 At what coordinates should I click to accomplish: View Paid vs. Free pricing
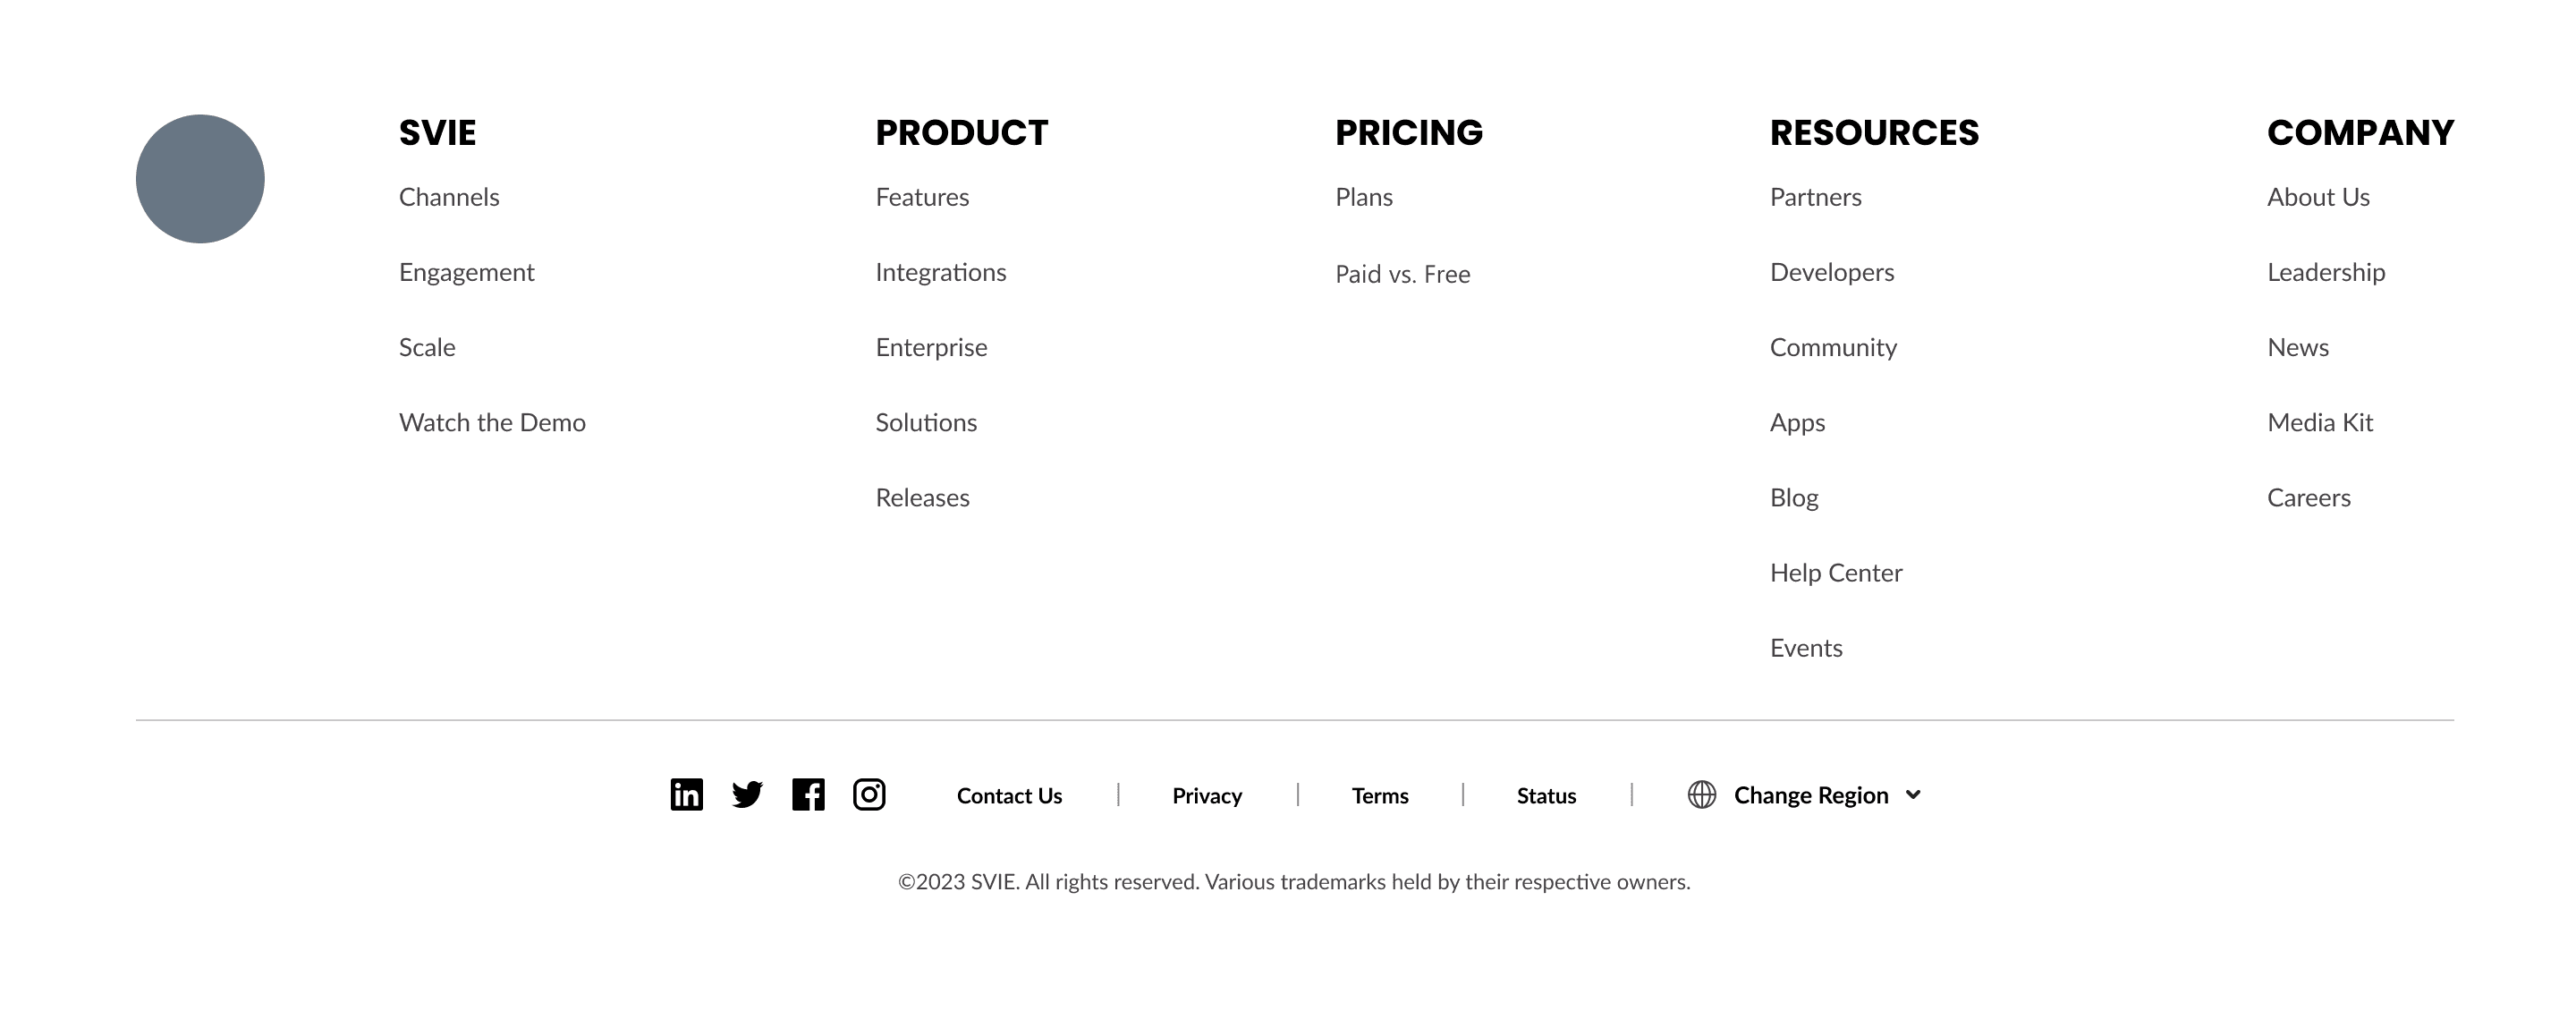point(1402,275)
